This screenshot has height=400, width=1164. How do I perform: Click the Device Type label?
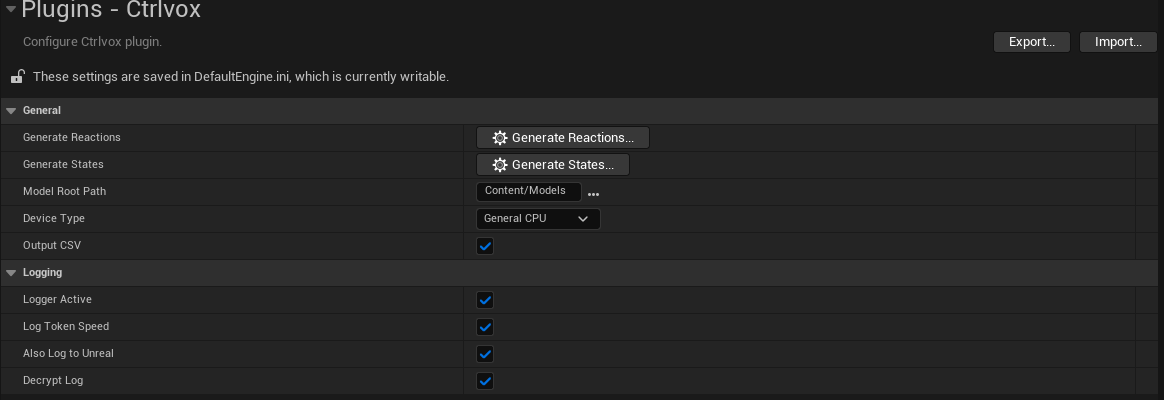(53, 219)
